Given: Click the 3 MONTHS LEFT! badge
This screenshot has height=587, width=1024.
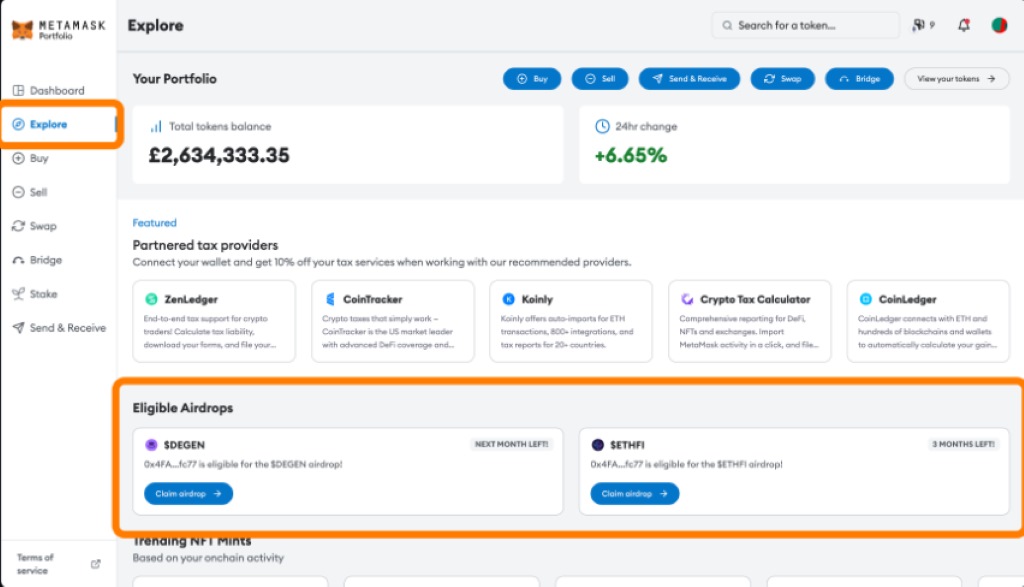Looking at the screenshot, I should pos(963,444).
